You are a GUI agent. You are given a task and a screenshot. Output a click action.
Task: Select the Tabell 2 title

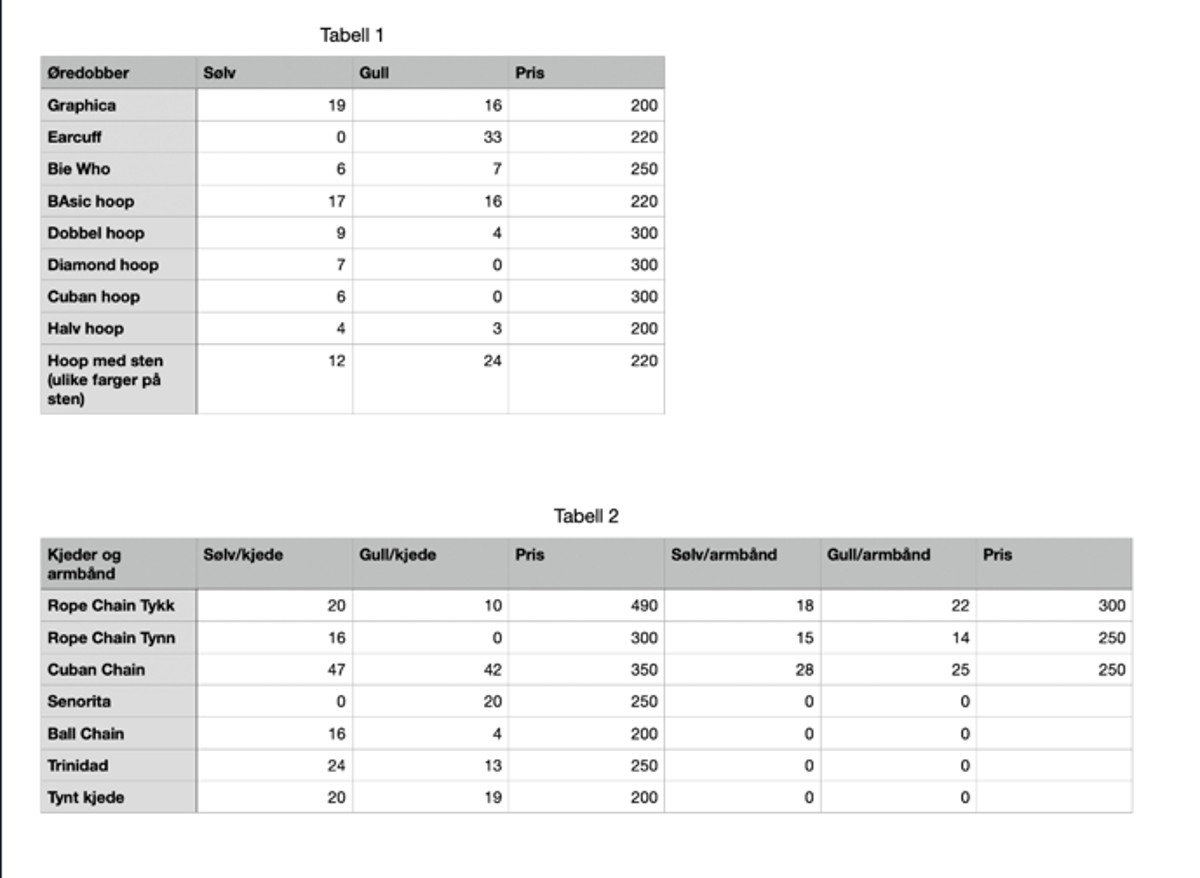(586, 516)
